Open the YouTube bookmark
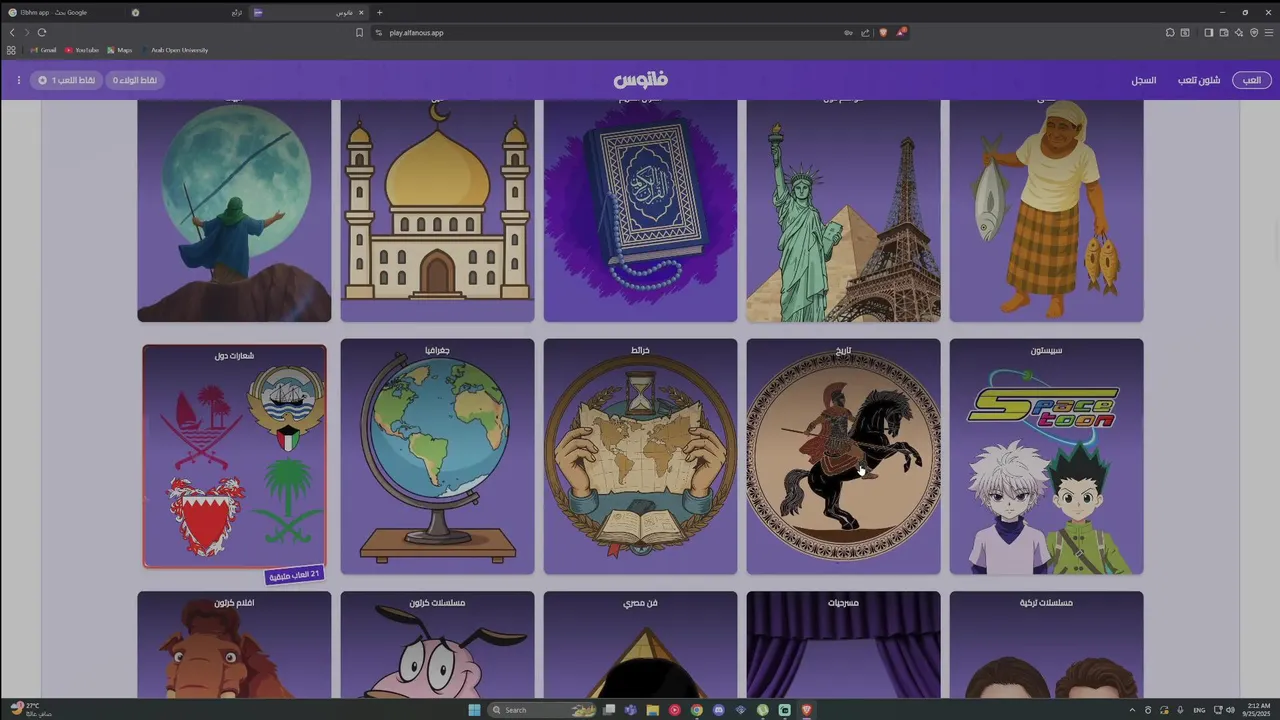1280x720 pixels. point(82,50)
